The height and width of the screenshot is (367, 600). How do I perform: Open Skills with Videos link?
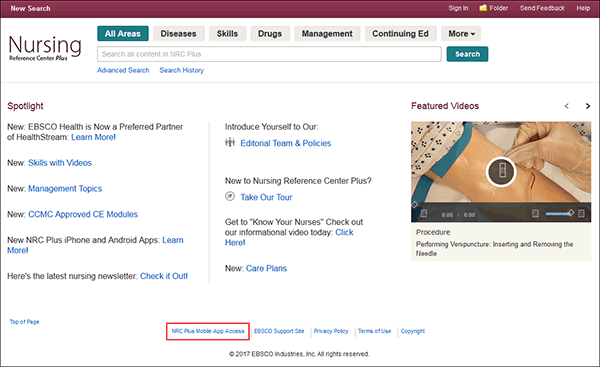(x=60, y=163)
